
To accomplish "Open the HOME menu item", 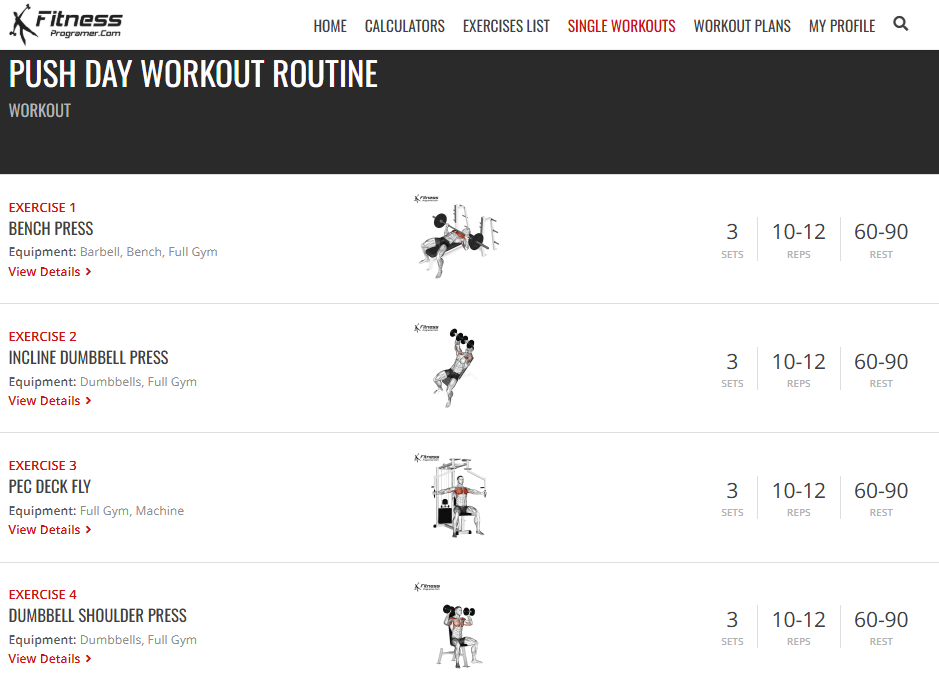I will [x=330, y=26].
